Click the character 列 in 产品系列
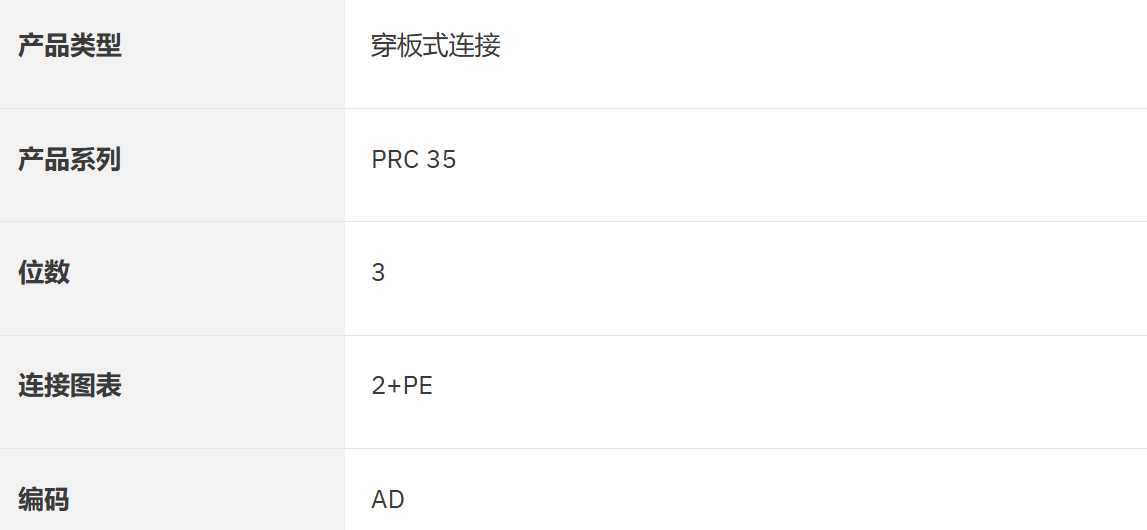Image resolution: width=1147 pixels, height=530 pixels. [x=109, y=160]
